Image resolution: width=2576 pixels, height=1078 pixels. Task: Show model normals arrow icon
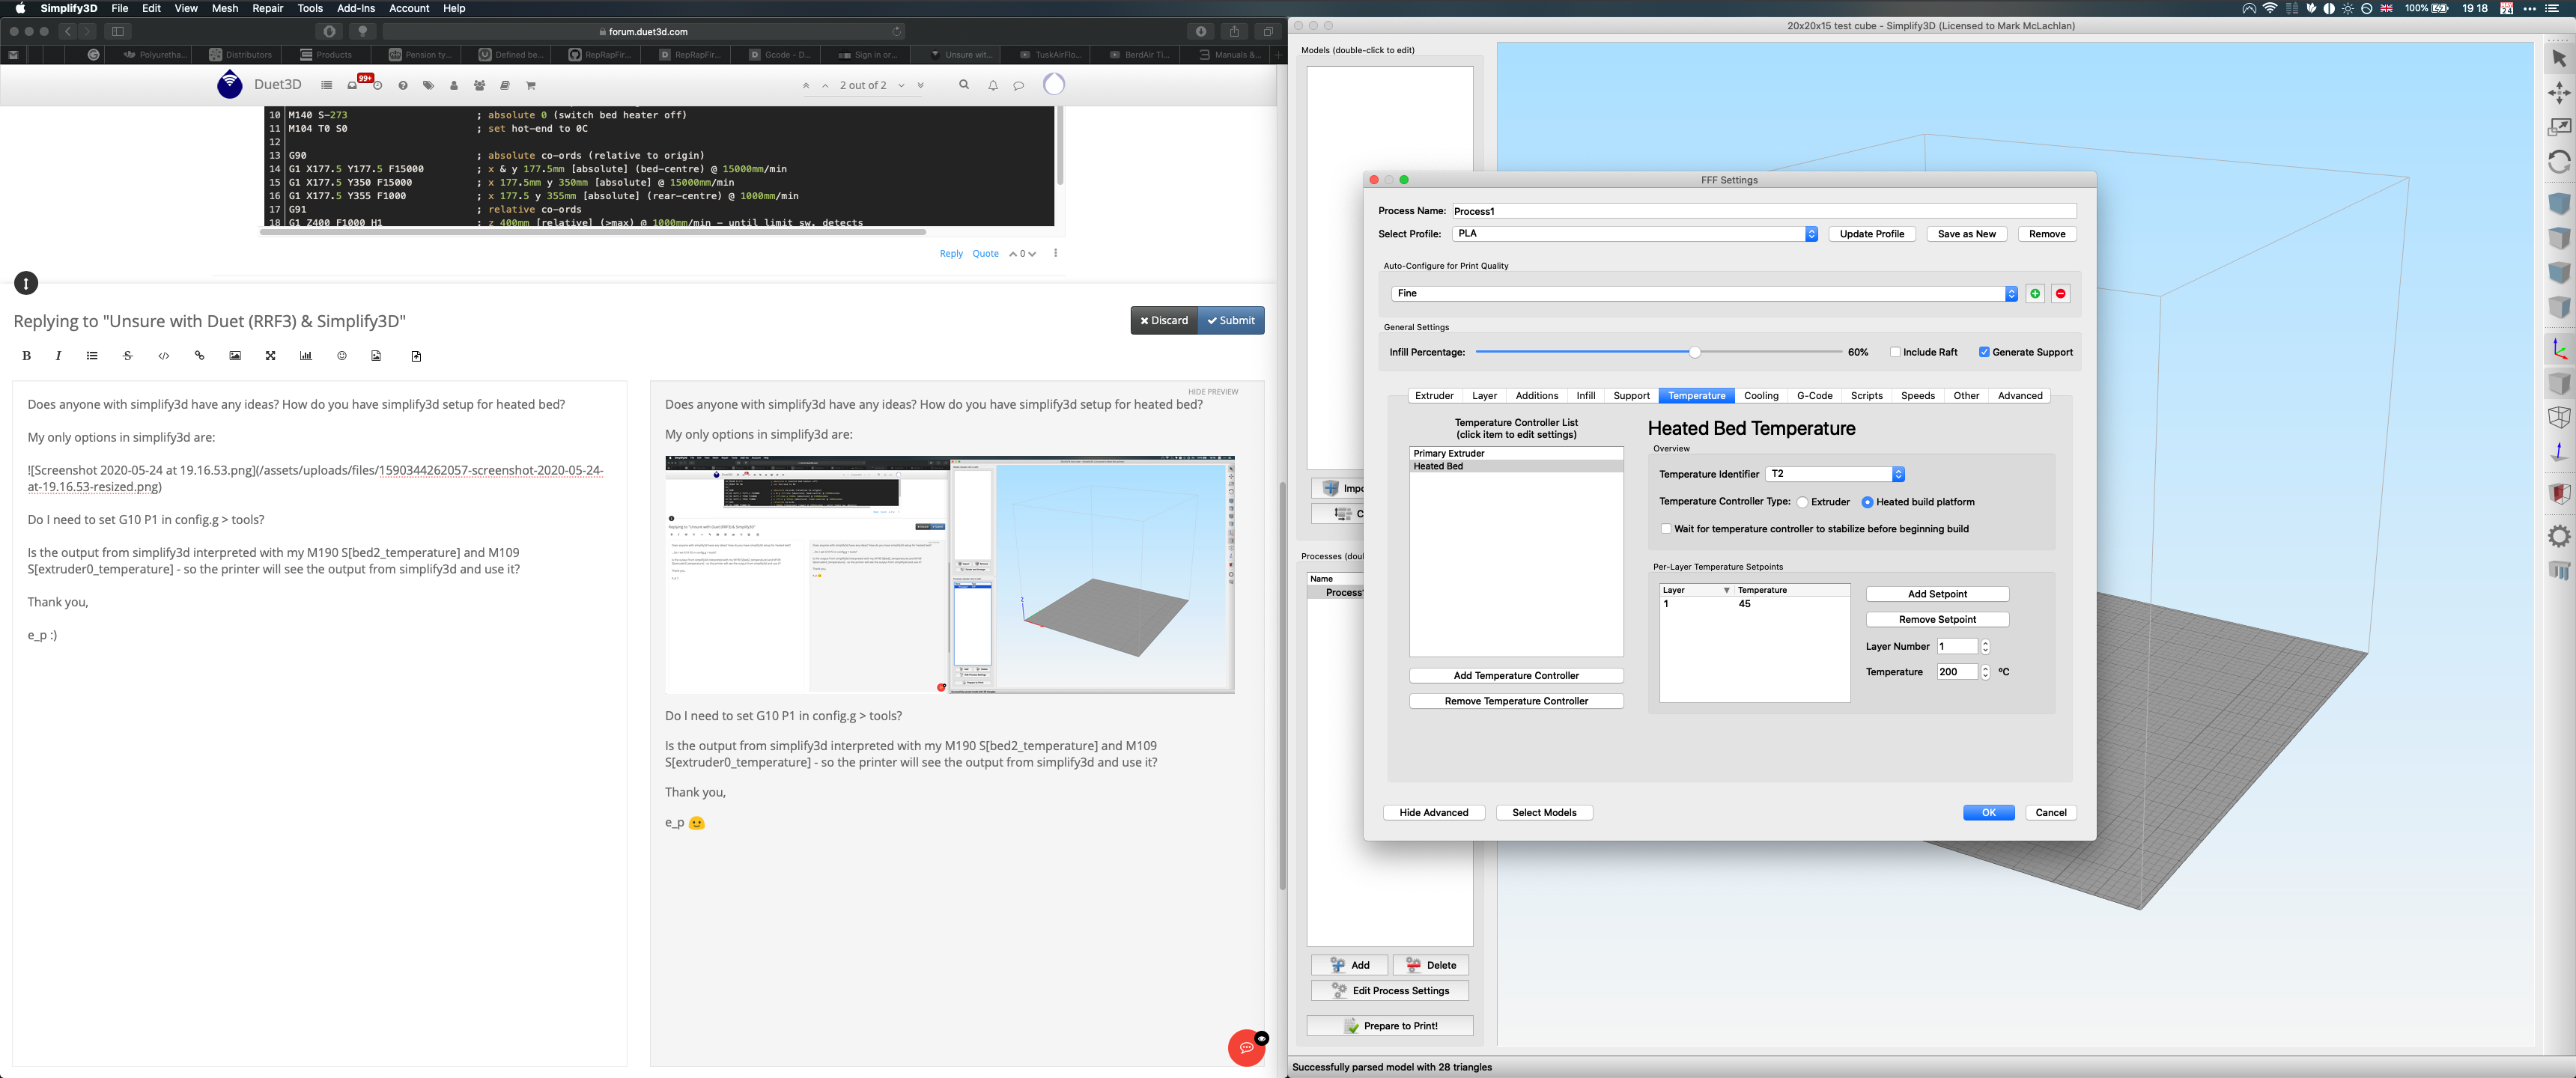[x=2559, y=452]
